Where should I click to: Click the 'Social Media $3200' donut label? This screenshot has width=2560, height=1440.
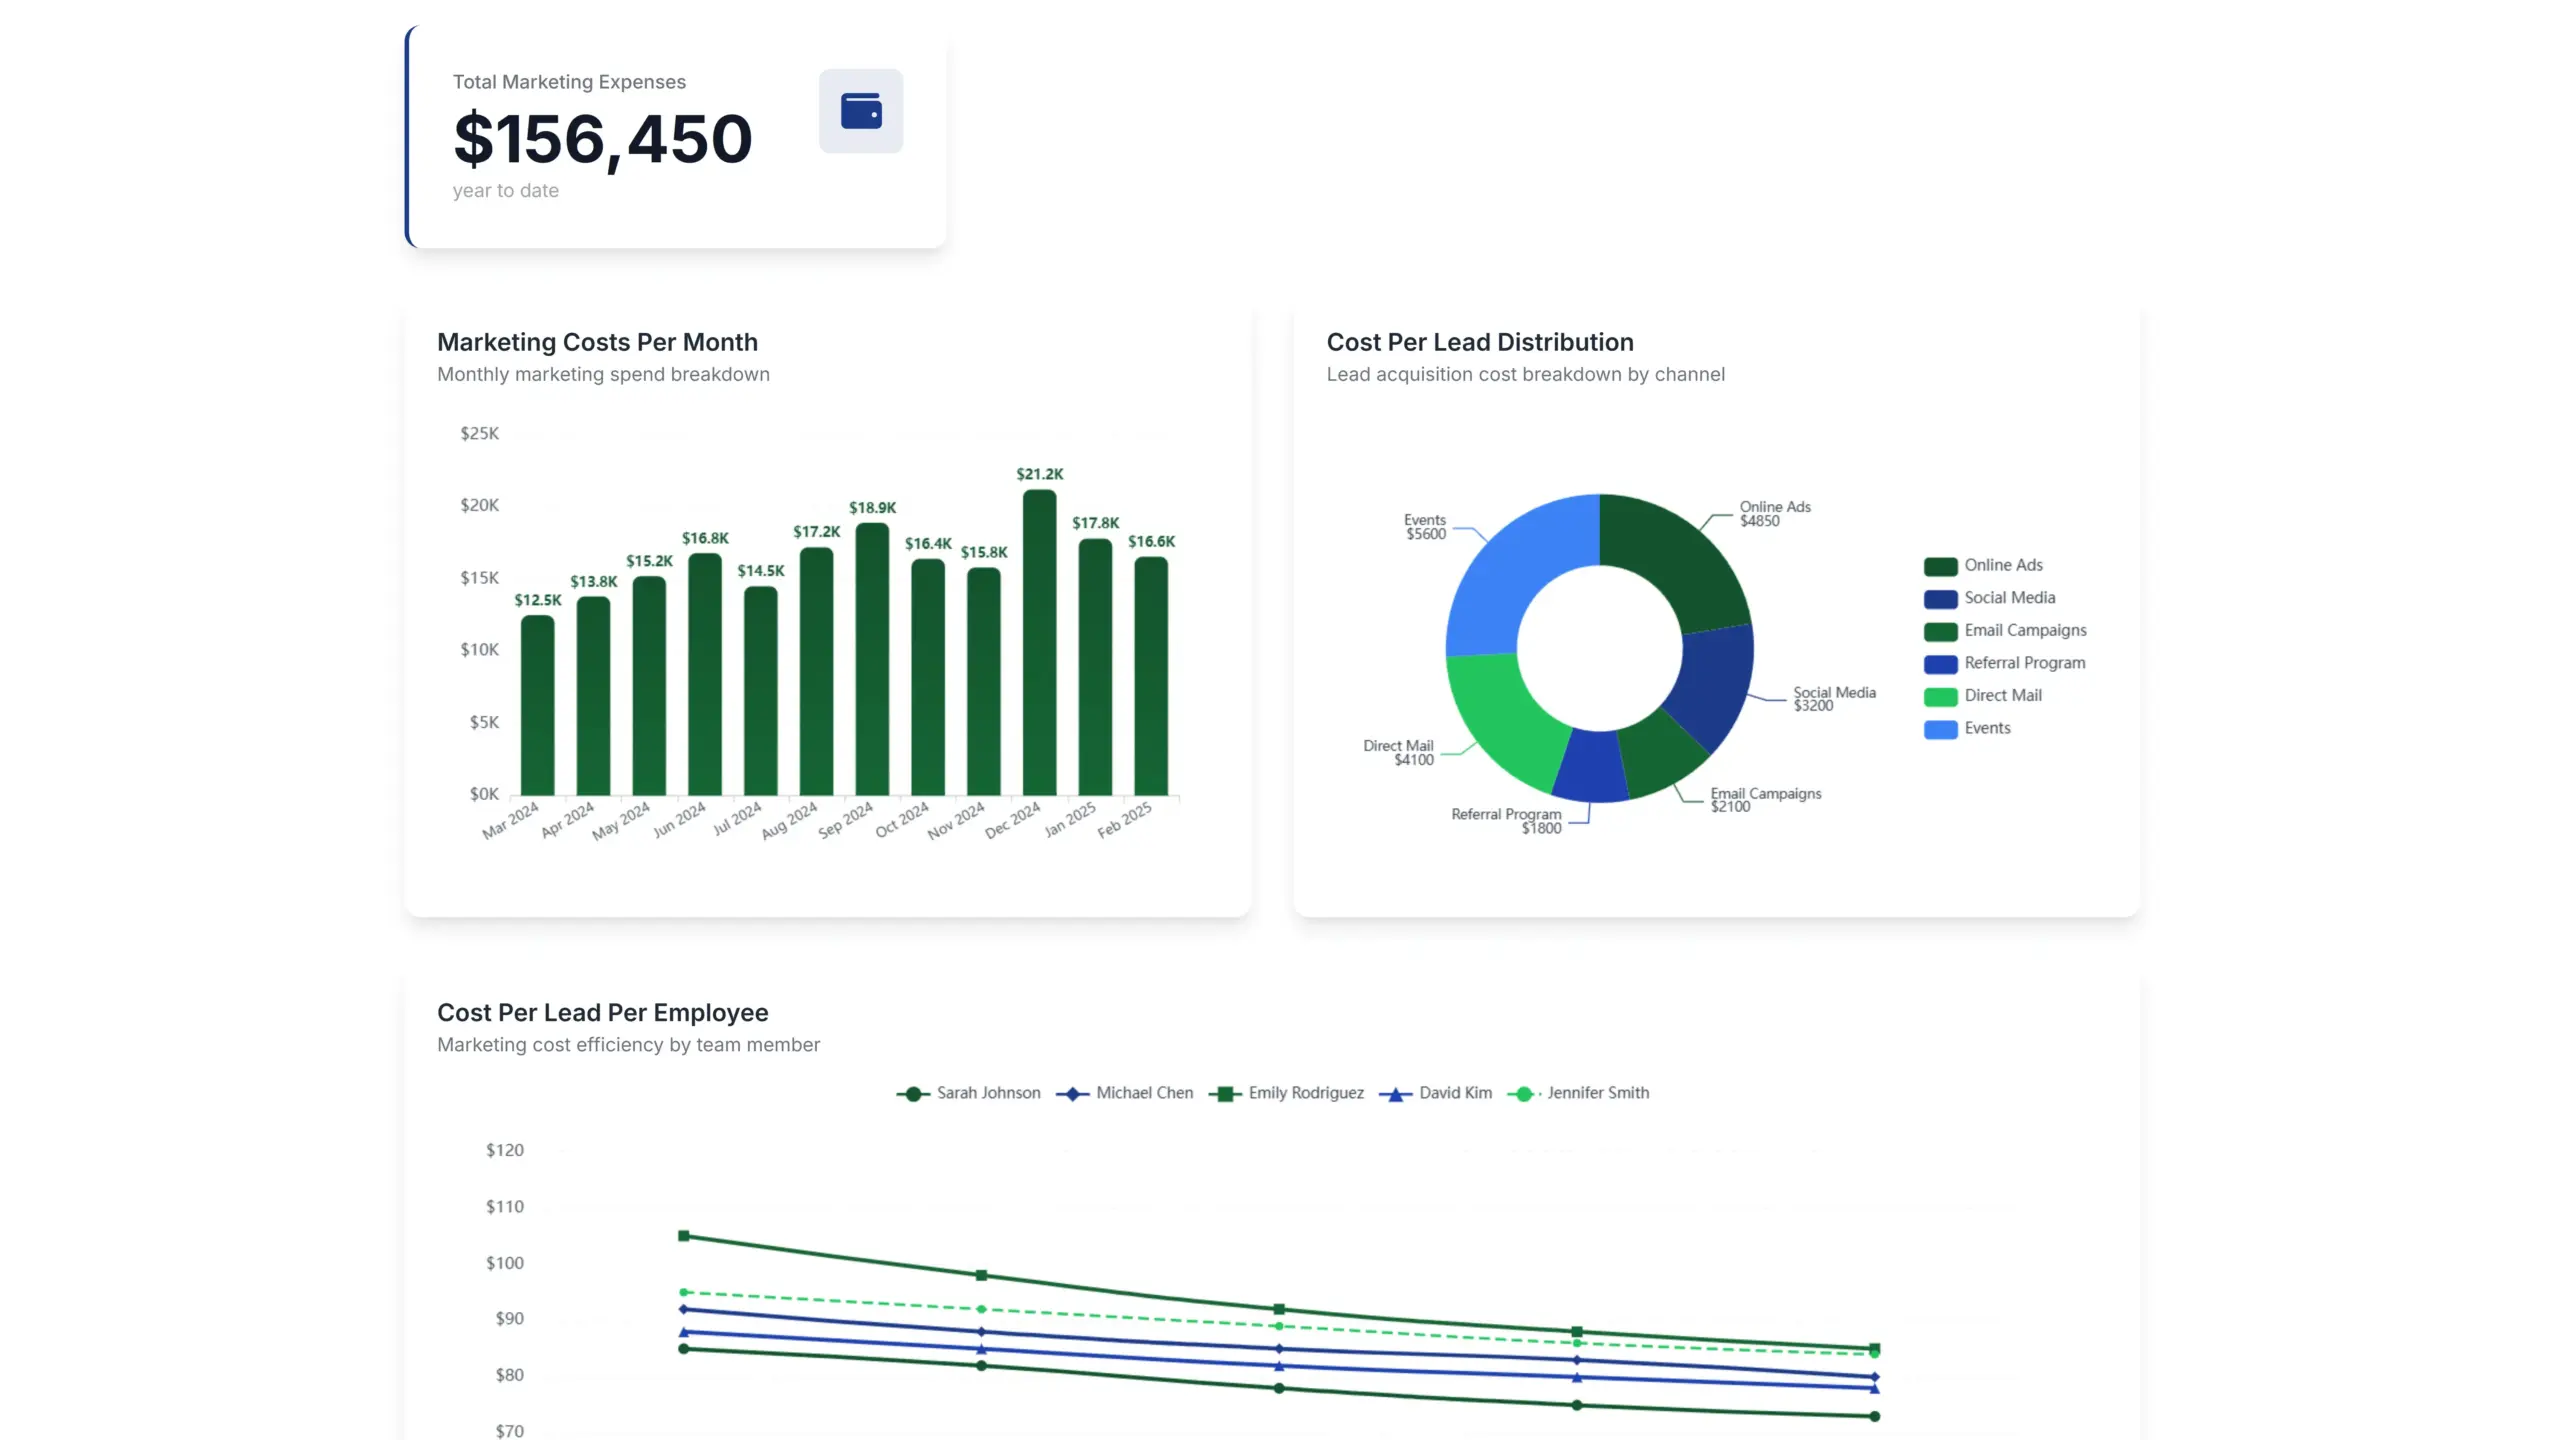click(1834, 699)
